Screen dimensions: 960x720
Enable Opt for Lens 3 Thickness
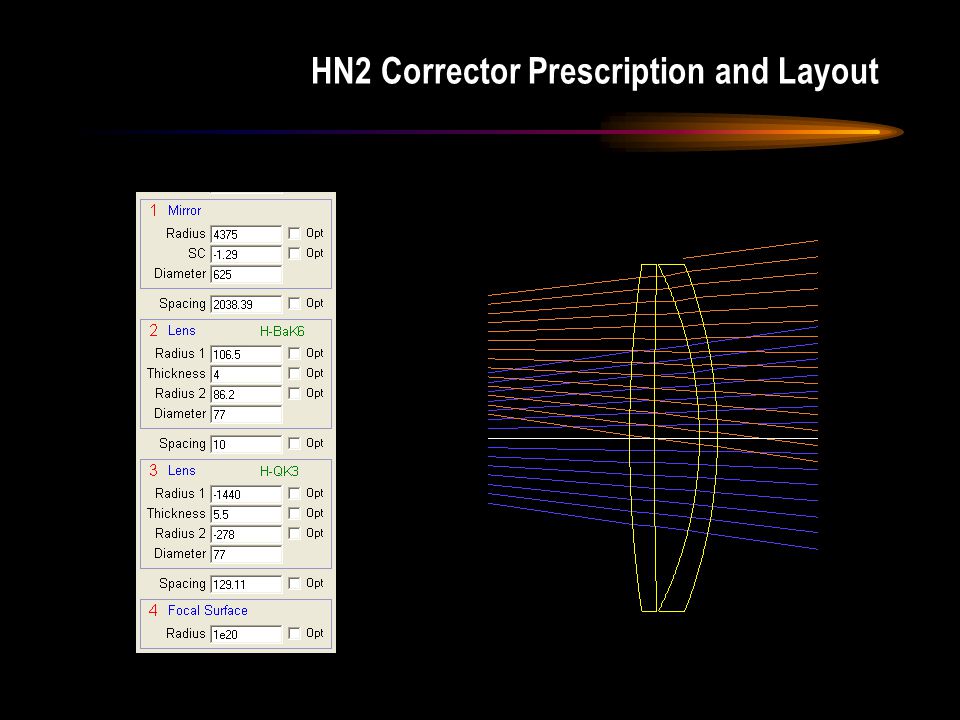(294, 513)
